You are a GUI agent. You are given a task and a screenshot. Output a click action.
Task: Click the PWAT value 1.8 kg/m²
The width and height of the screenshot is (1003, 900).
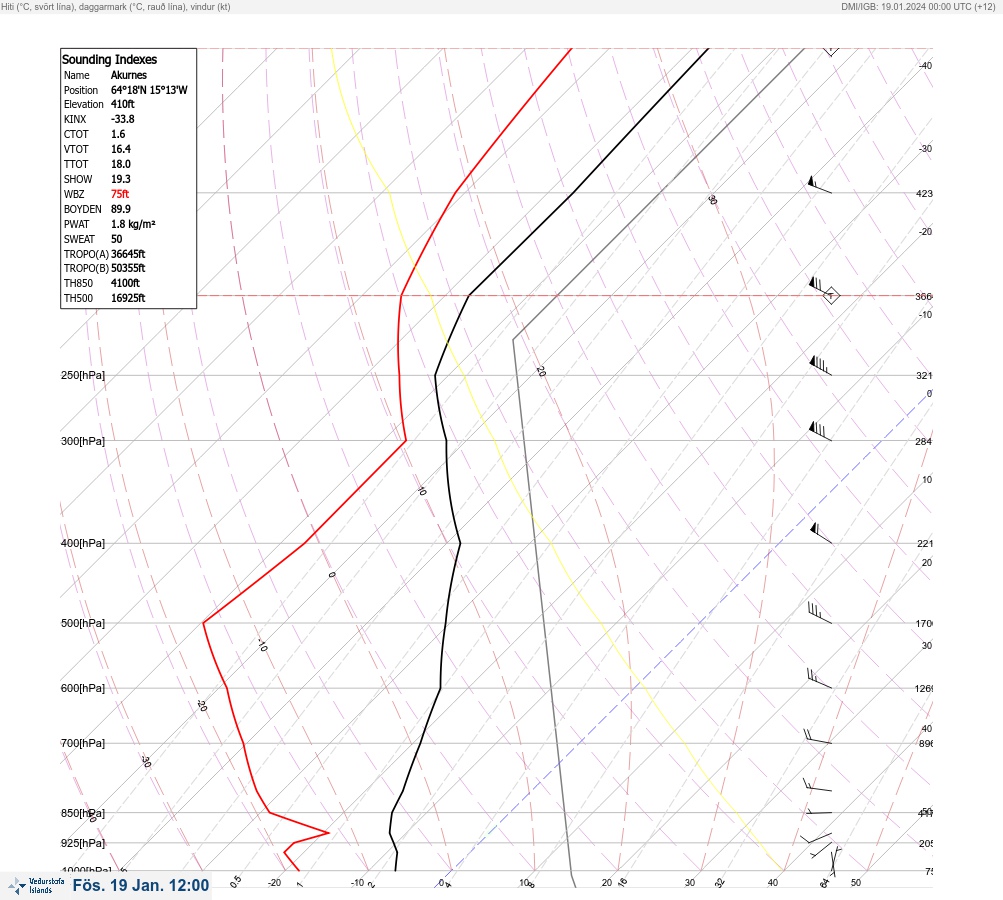click(133, 224)
